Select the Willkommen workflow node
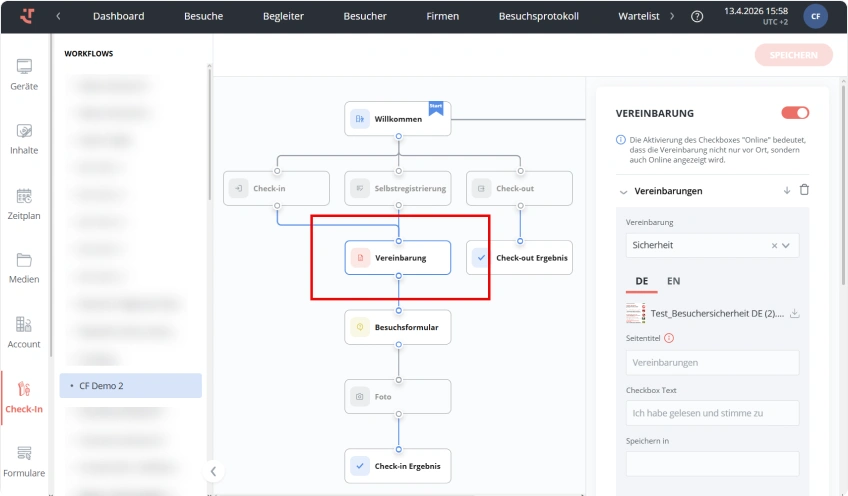 [398, 119]
